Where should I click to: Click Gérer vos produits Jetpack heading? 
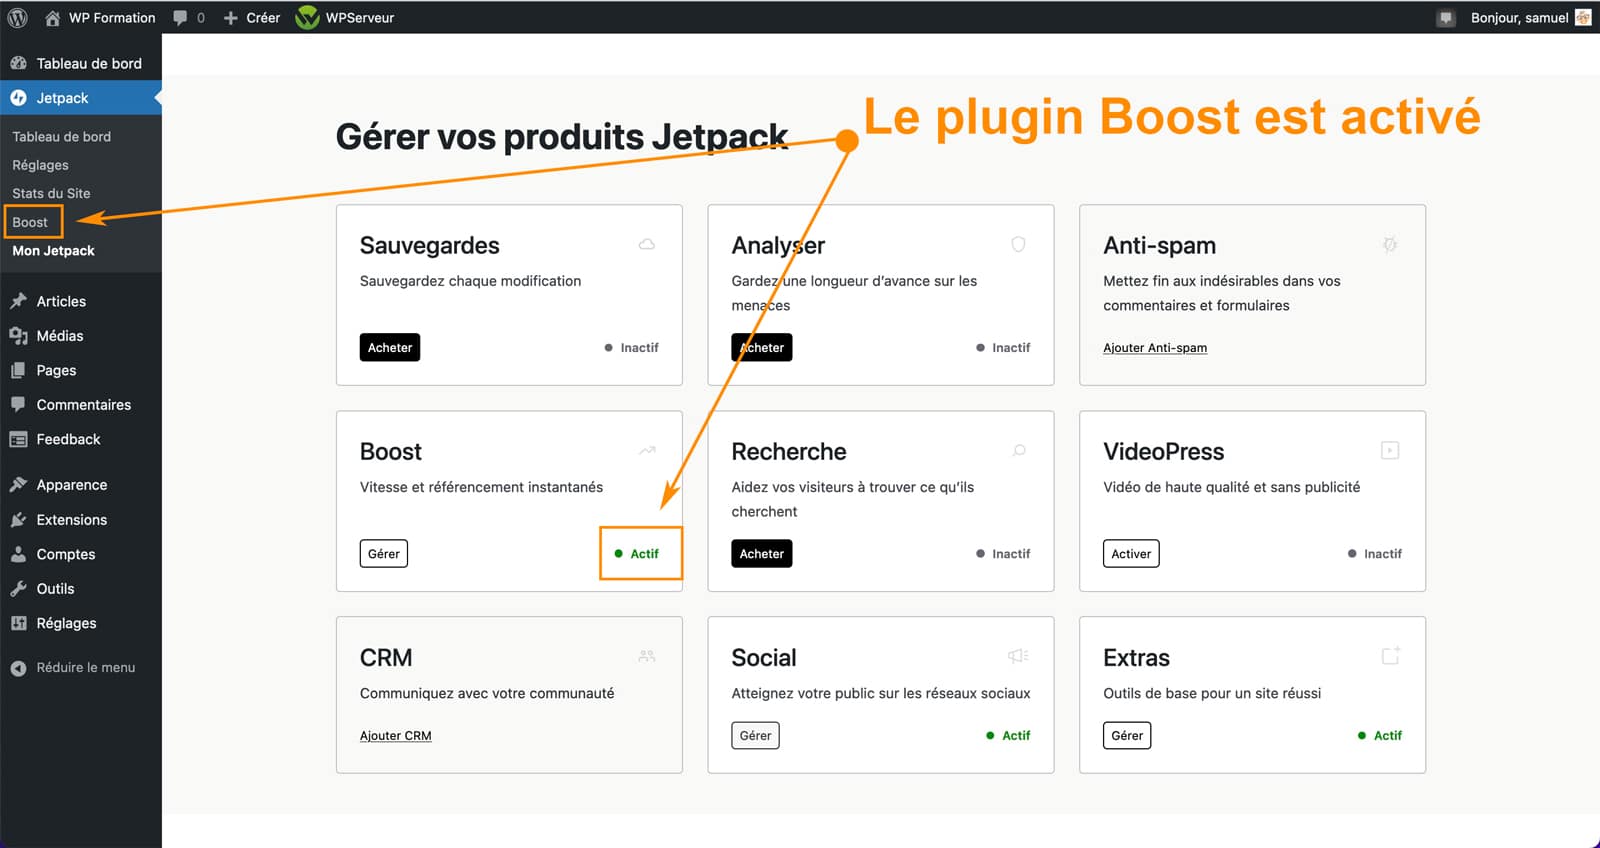click(x=562, y=136)
